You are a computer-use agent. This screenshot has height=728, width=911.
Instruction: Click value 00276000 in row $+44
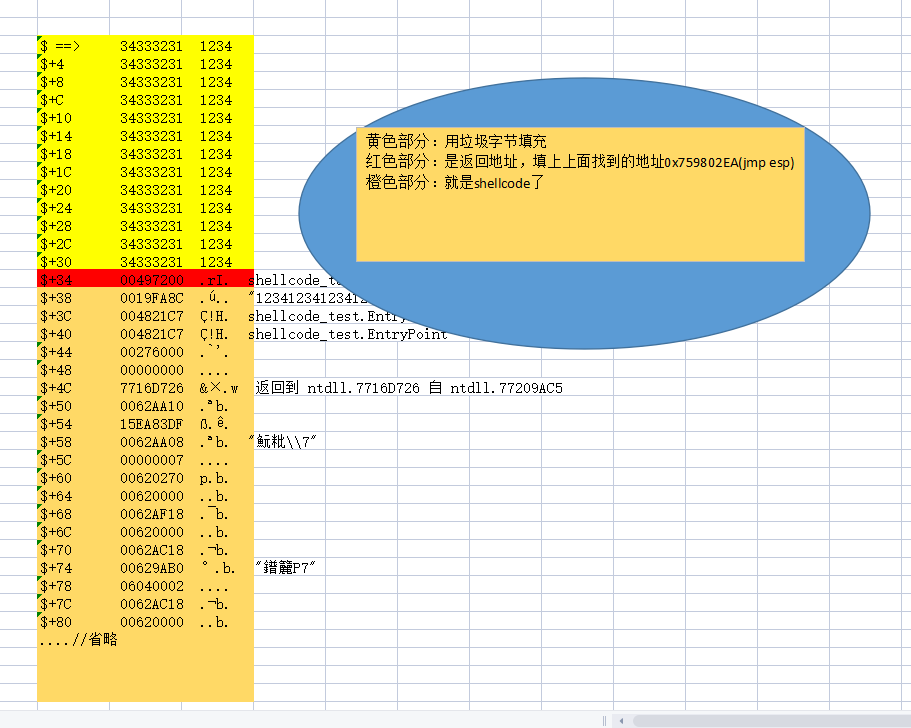(x=152, y=352)
